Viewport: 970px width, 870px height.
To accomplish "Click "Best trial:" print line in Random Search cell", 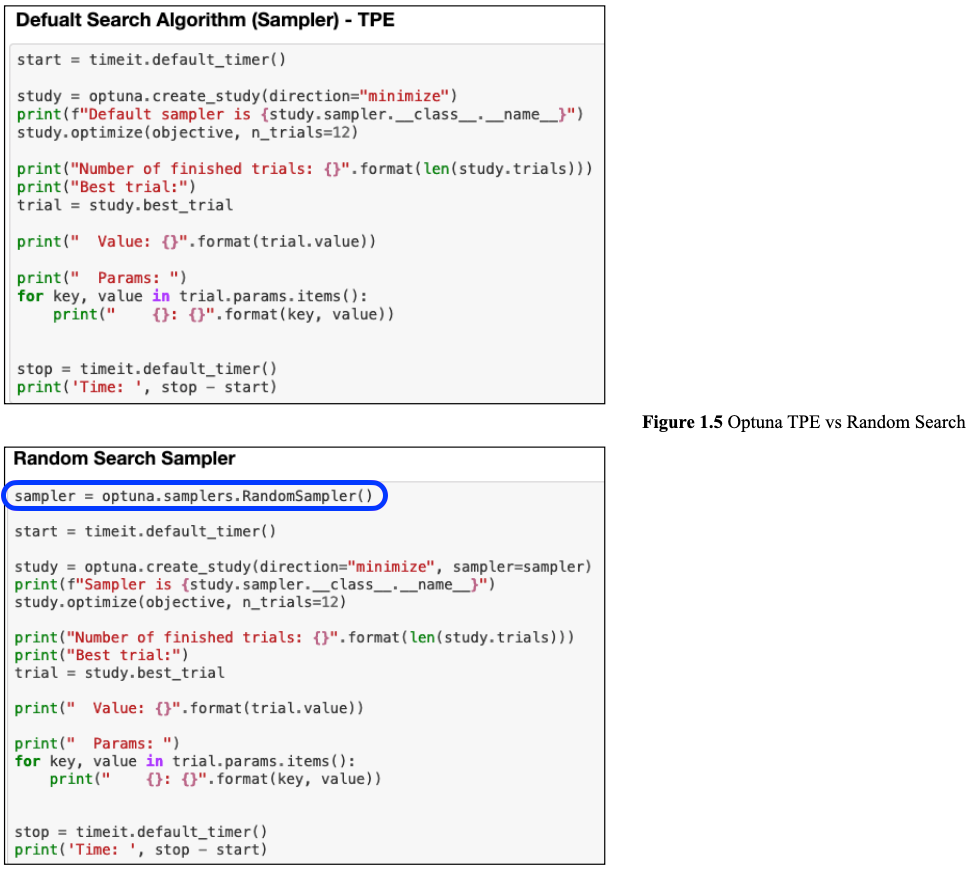I will point(101,655).
